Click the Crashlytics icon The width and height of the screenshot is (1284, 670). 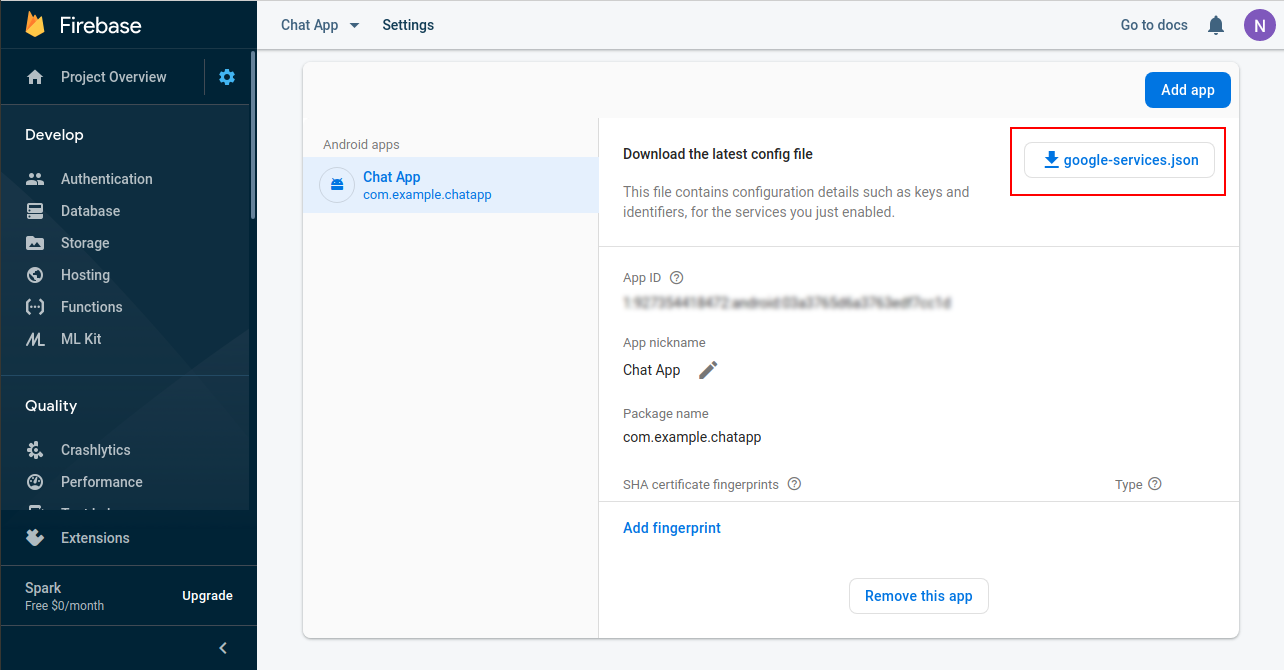(x=35, y=450)
